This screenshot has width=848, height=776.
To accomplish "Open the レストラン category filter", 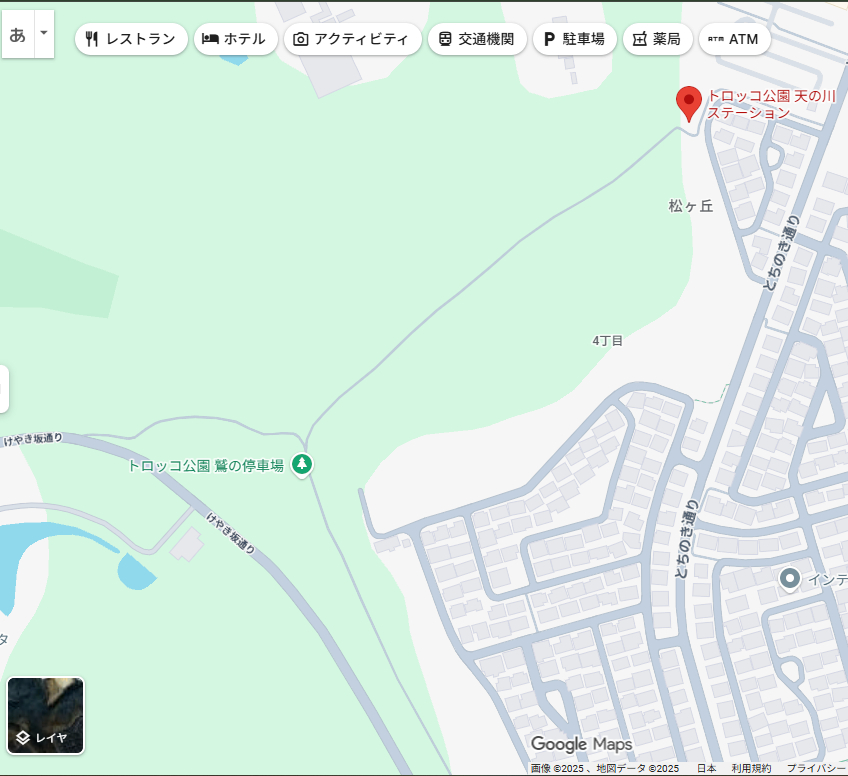I will pos(131,39).
